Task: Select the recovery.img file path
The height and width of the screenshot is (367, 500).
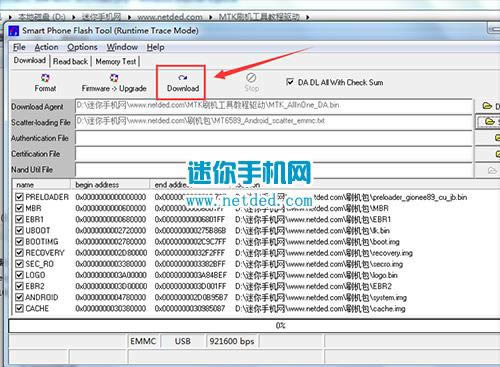Action: pos(324,253)
